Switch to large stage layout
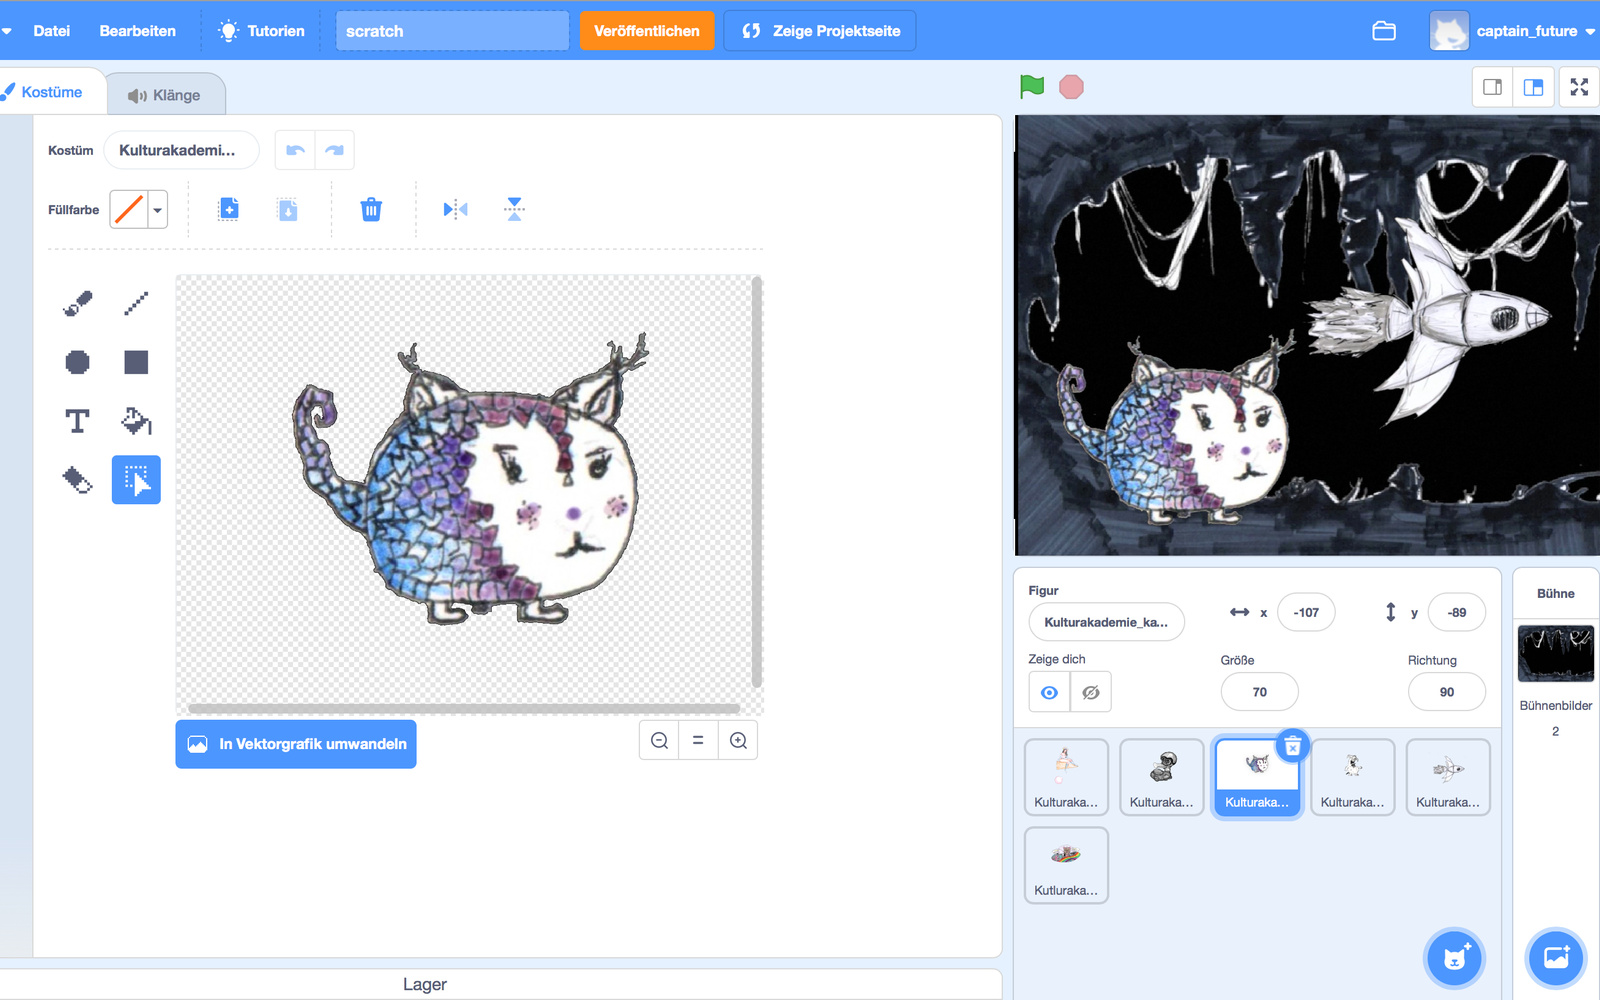 (x=1533, y=87)
